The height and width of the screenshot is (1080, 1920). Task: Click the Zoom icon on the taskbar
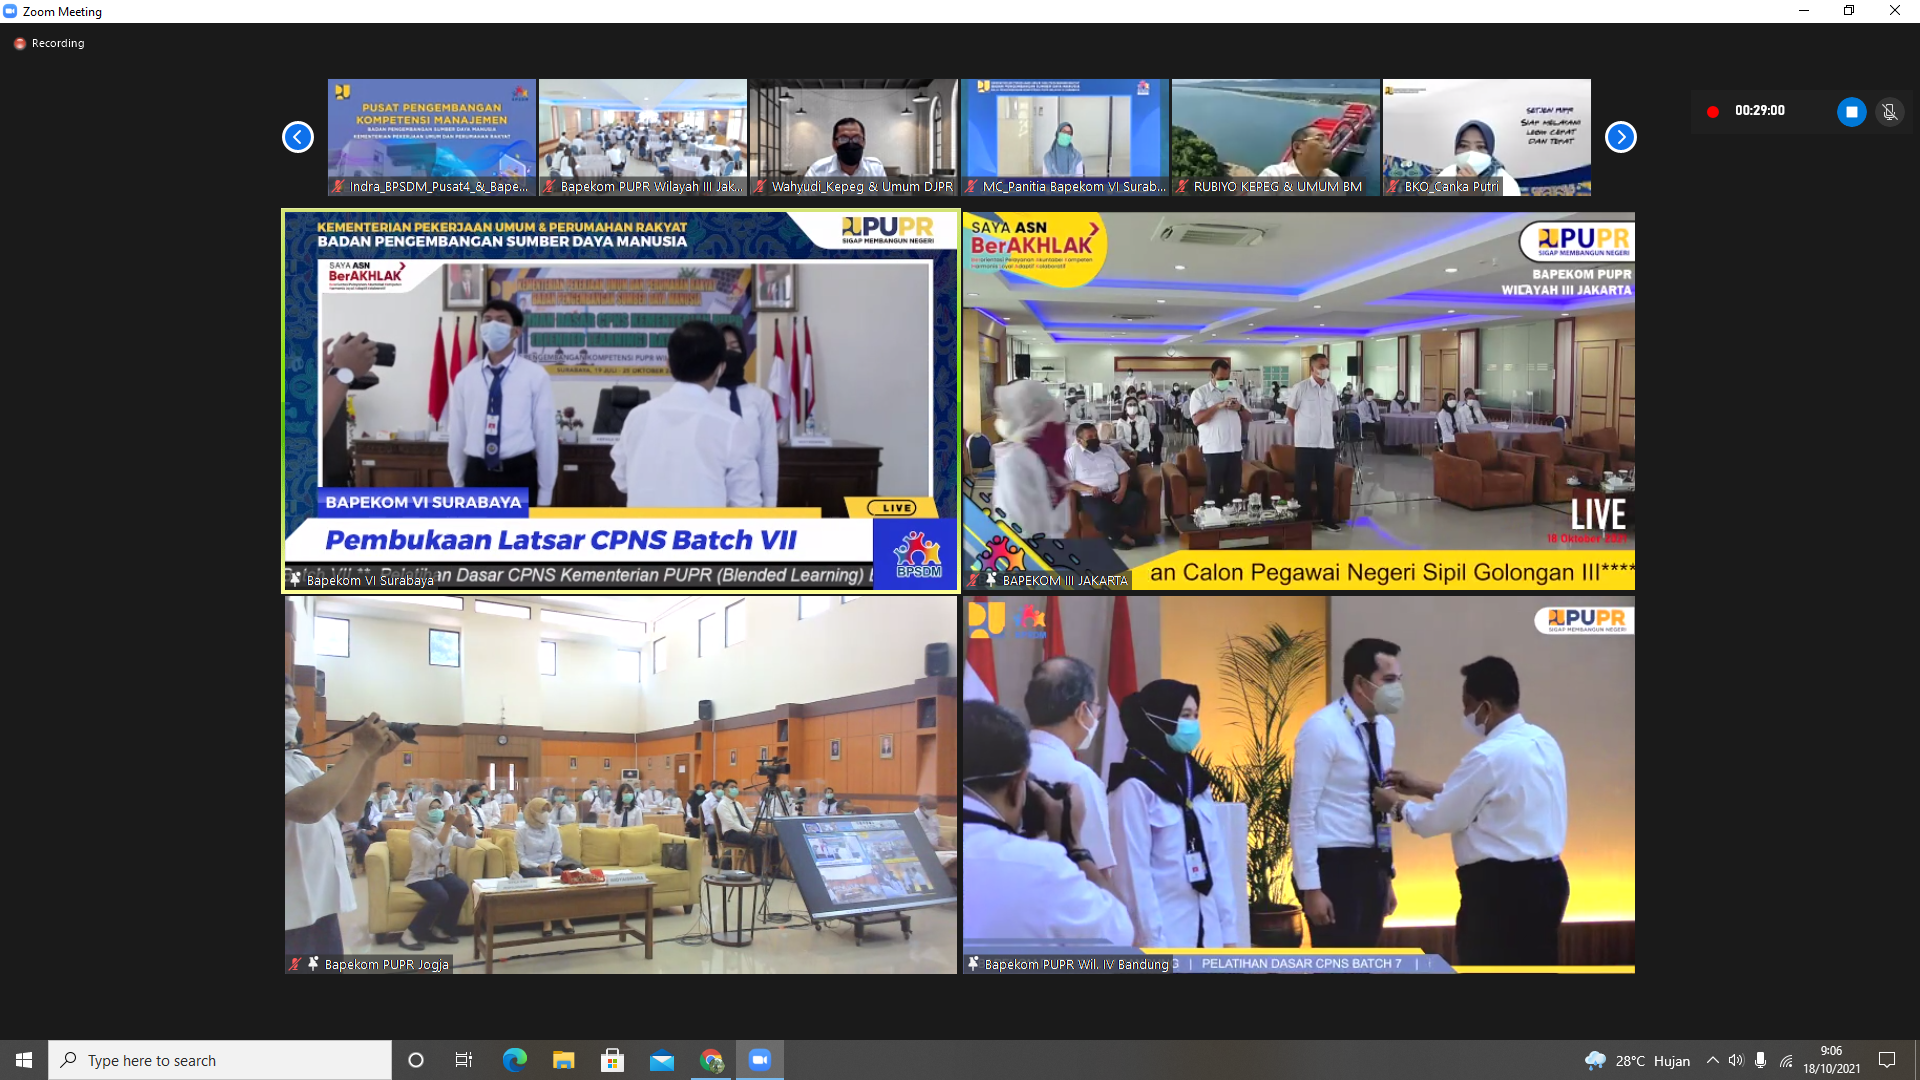pos(760,1060)
